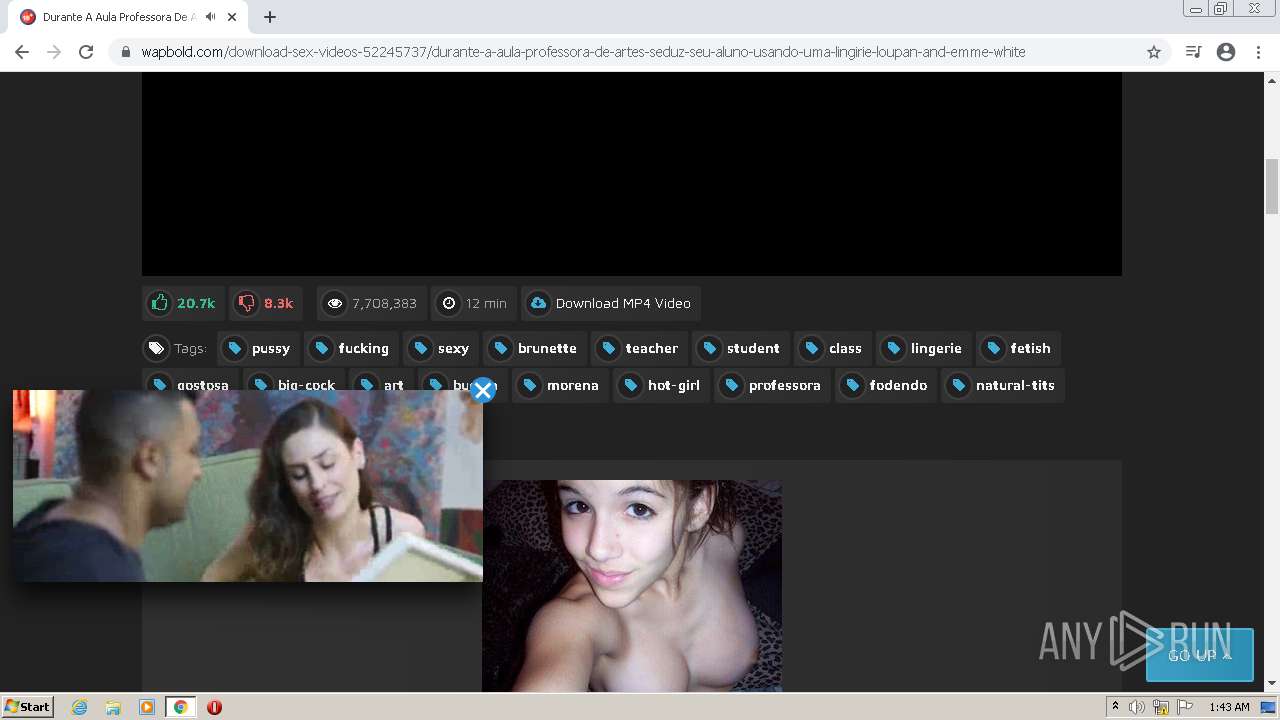Open the media control icon in toolbar
Image resolution: width=1280 pixels, height=720 pixels.
point(1193,52)
